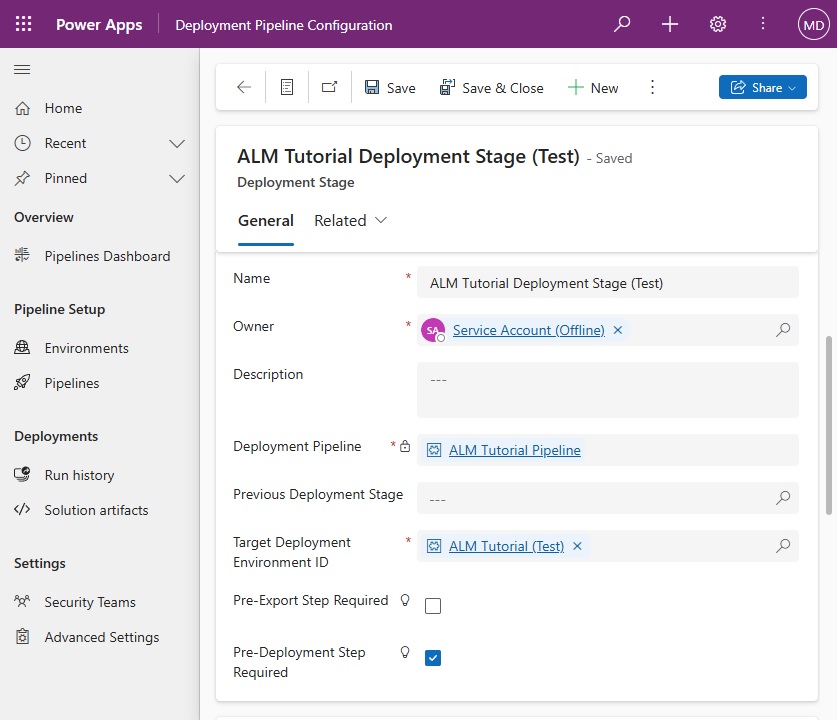Viewport: 837px width, 720px height.
Task: Click the plus quick-create icon in header
Action: 669,24
